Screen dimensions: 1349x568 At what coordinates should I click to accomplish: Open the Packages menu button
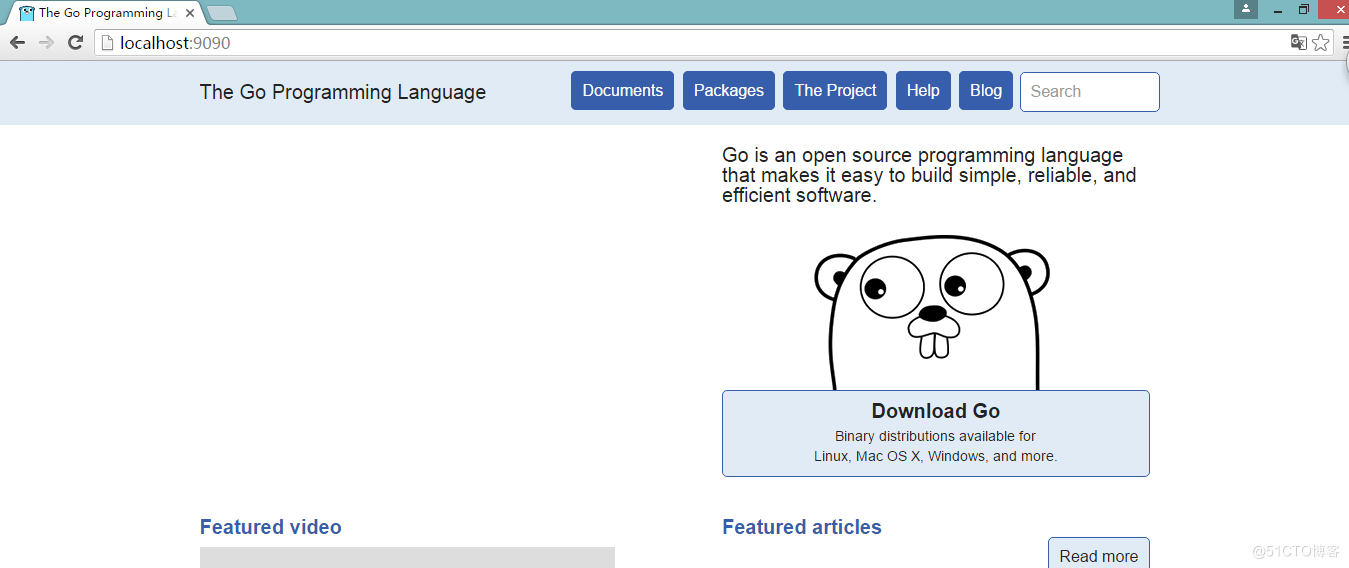(x=728, y=91)
